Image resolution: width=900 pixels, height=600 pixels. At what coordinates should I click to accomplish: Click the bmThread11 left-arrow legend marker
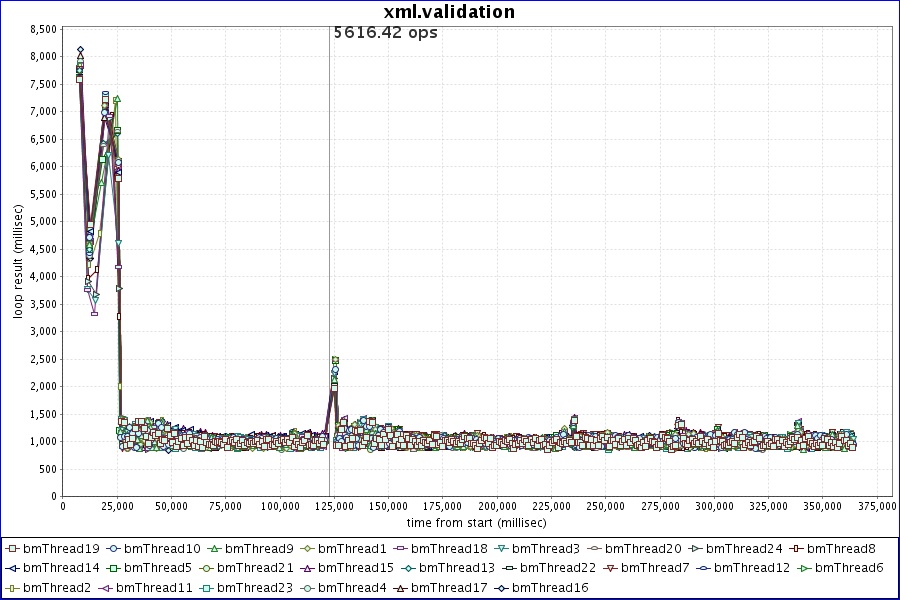(x=105, y=587)
